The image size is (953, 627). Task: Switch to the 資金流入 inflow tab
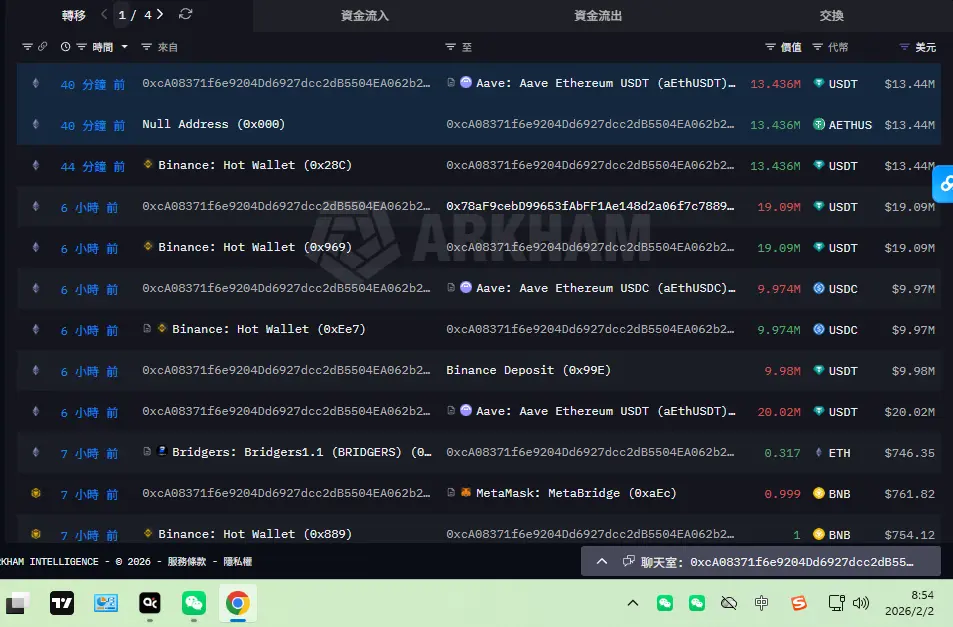365,16
